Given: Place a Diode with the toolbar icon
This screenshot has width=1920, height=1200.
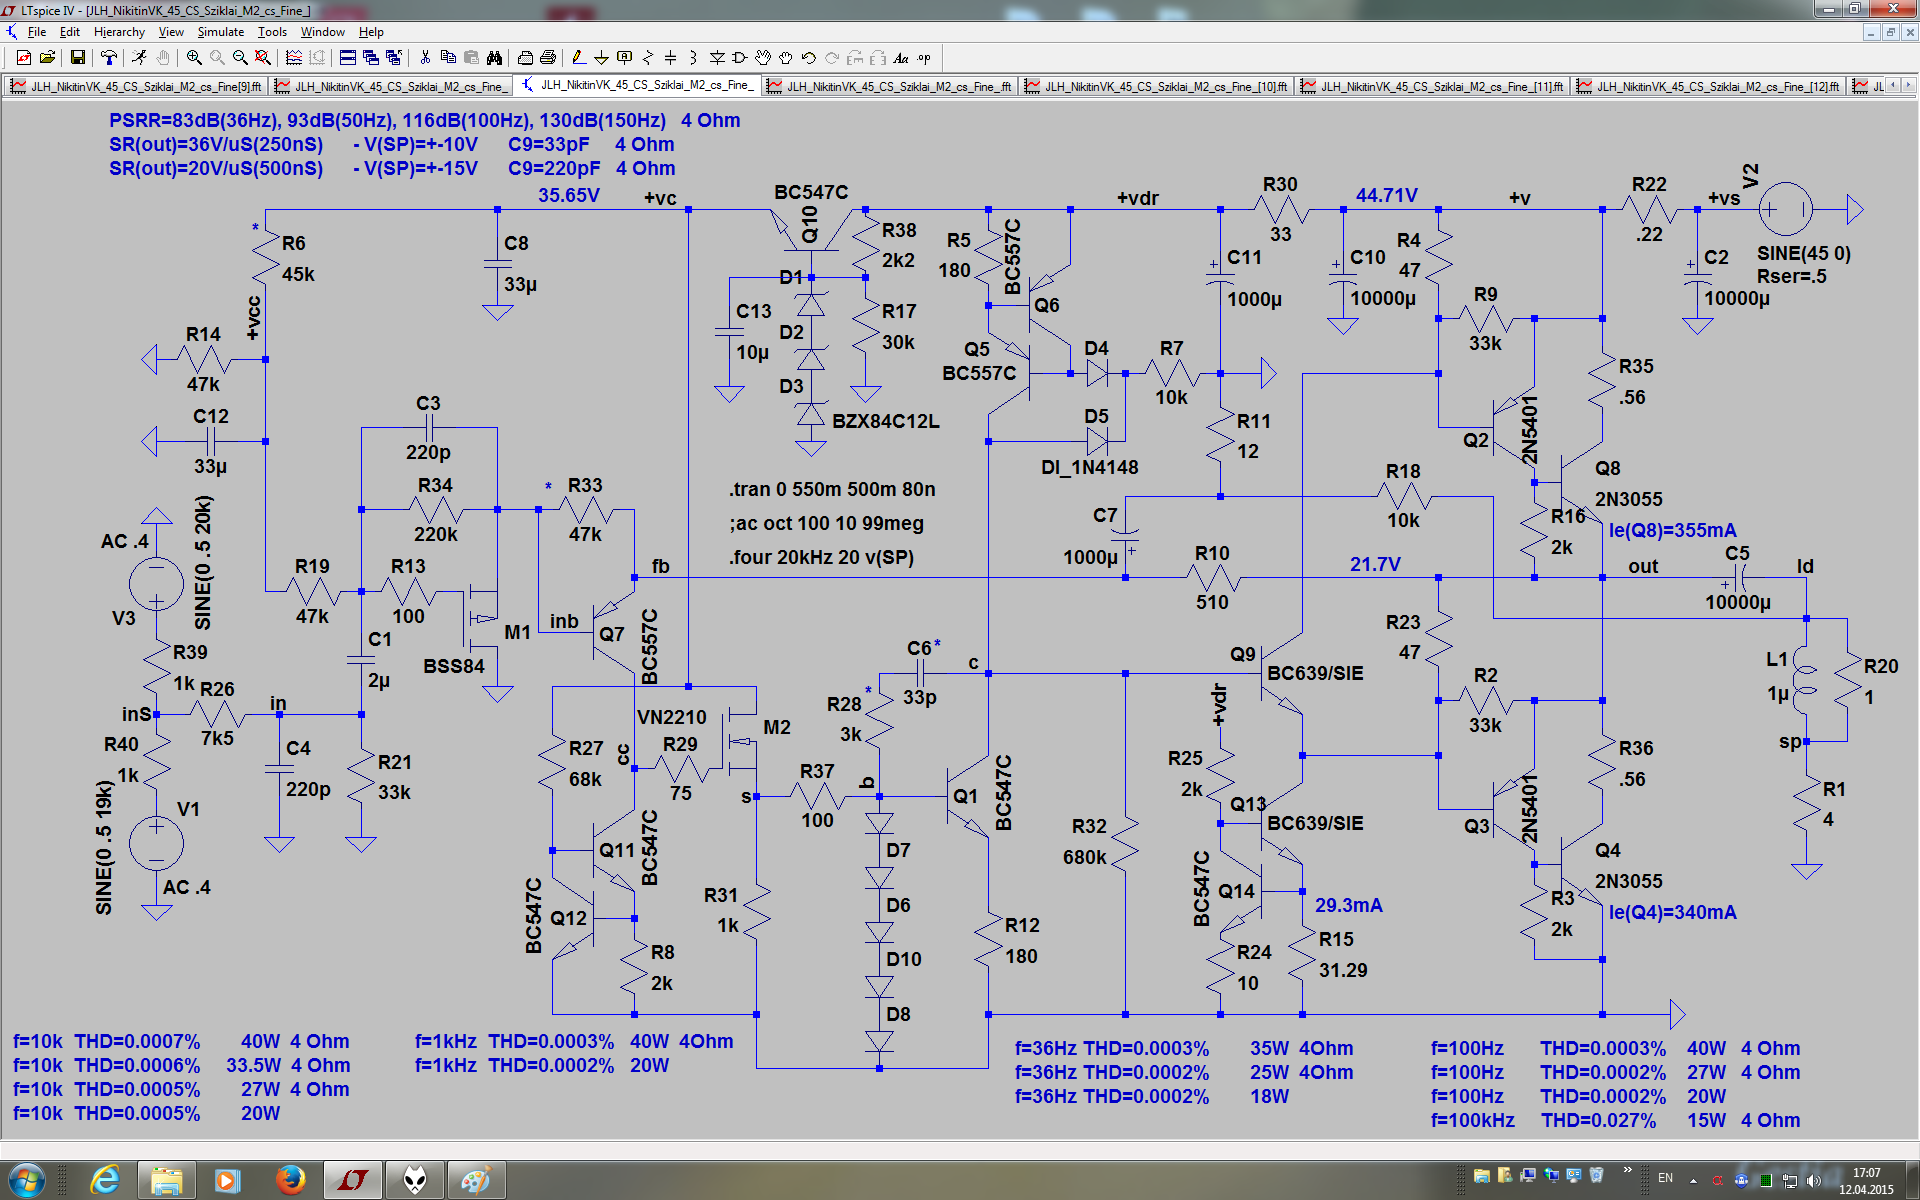Looking at the screenshot, I should (x=717, y=58).
